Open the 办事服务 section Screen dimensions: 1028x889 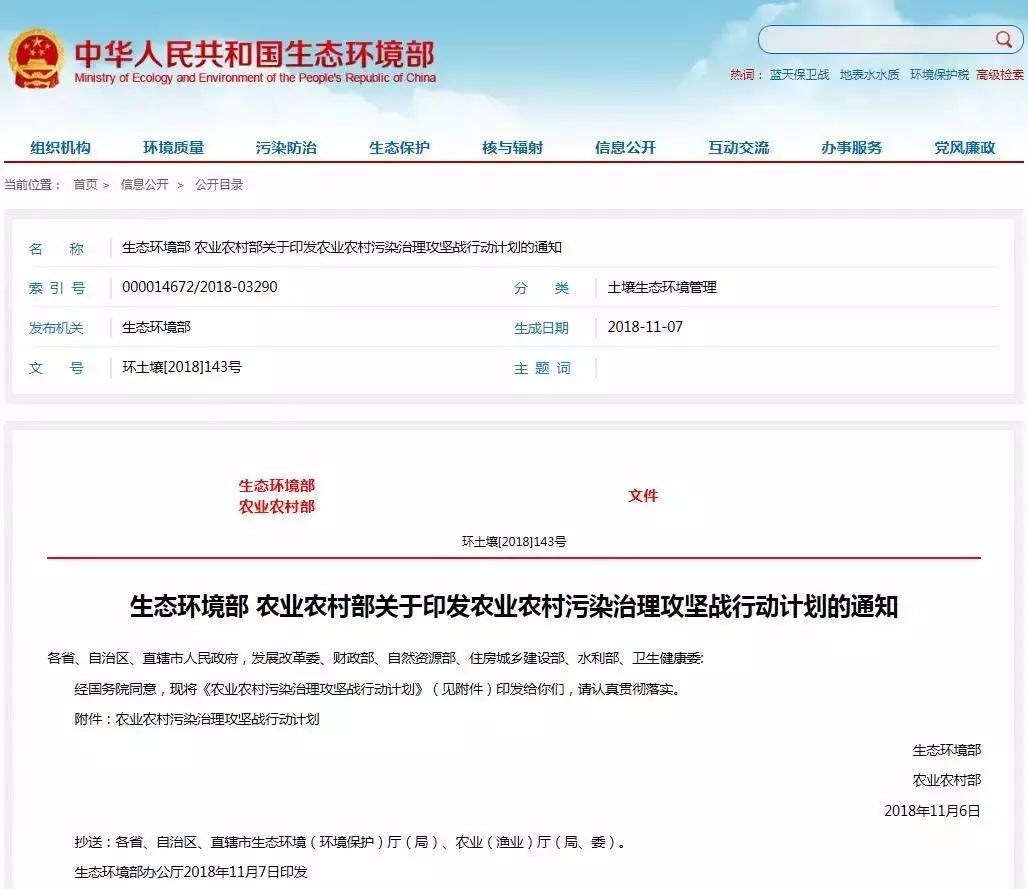pos(850,146)
